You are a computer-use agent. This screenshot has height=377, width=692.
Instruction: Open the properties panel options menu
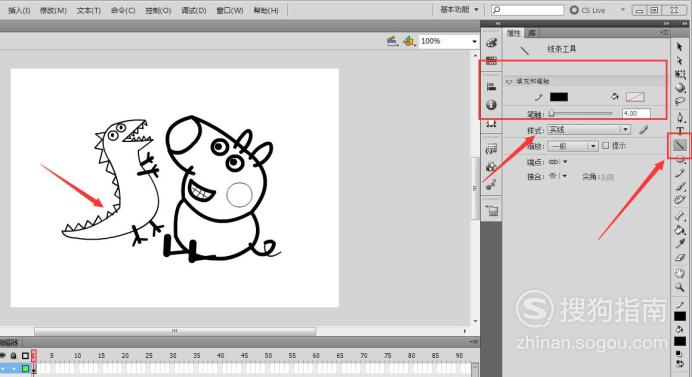point(664,33)
